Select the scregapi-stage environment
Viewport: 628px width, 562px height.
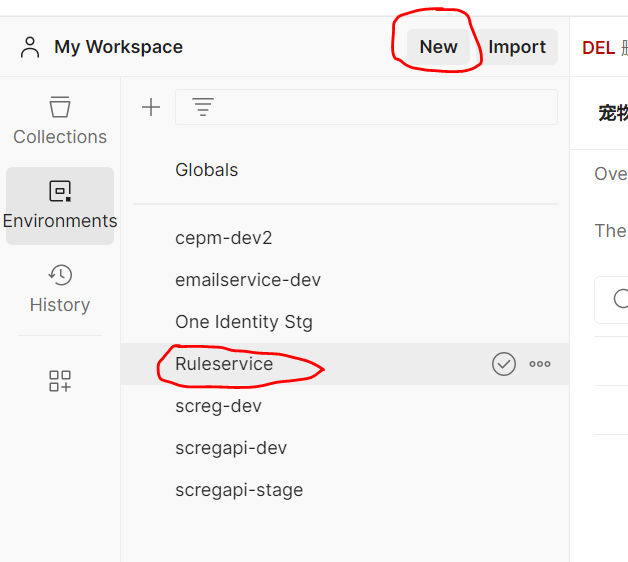239,490
